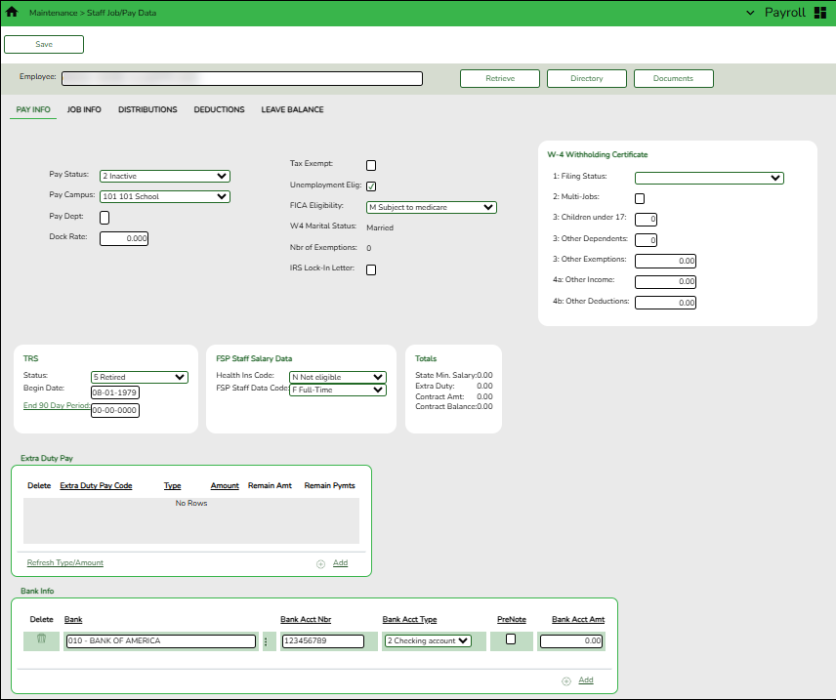Viewport: 836px width, 700px height.
Task: Click the Bank name field
Action: pos(160,641)
